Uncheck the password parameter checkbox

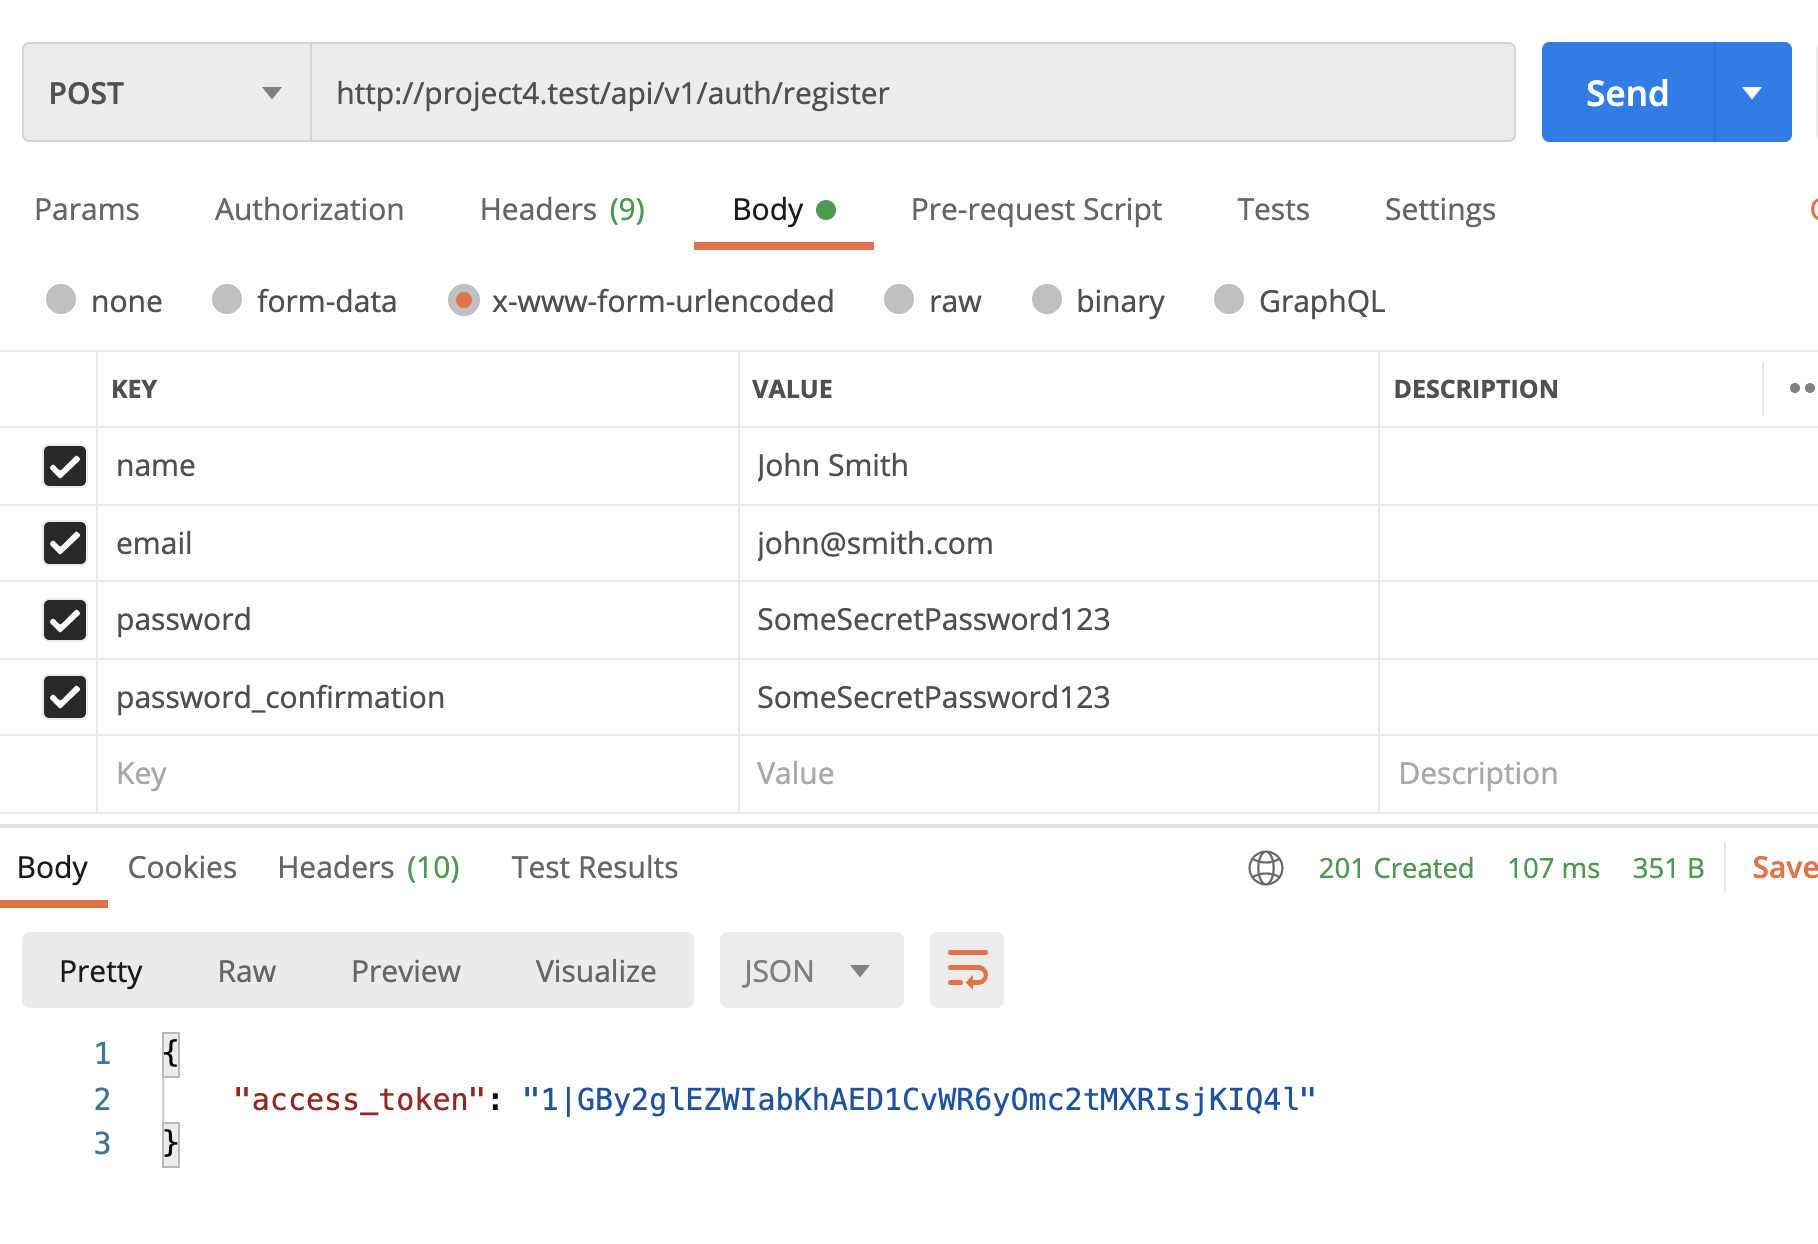(x=65, y=620)
